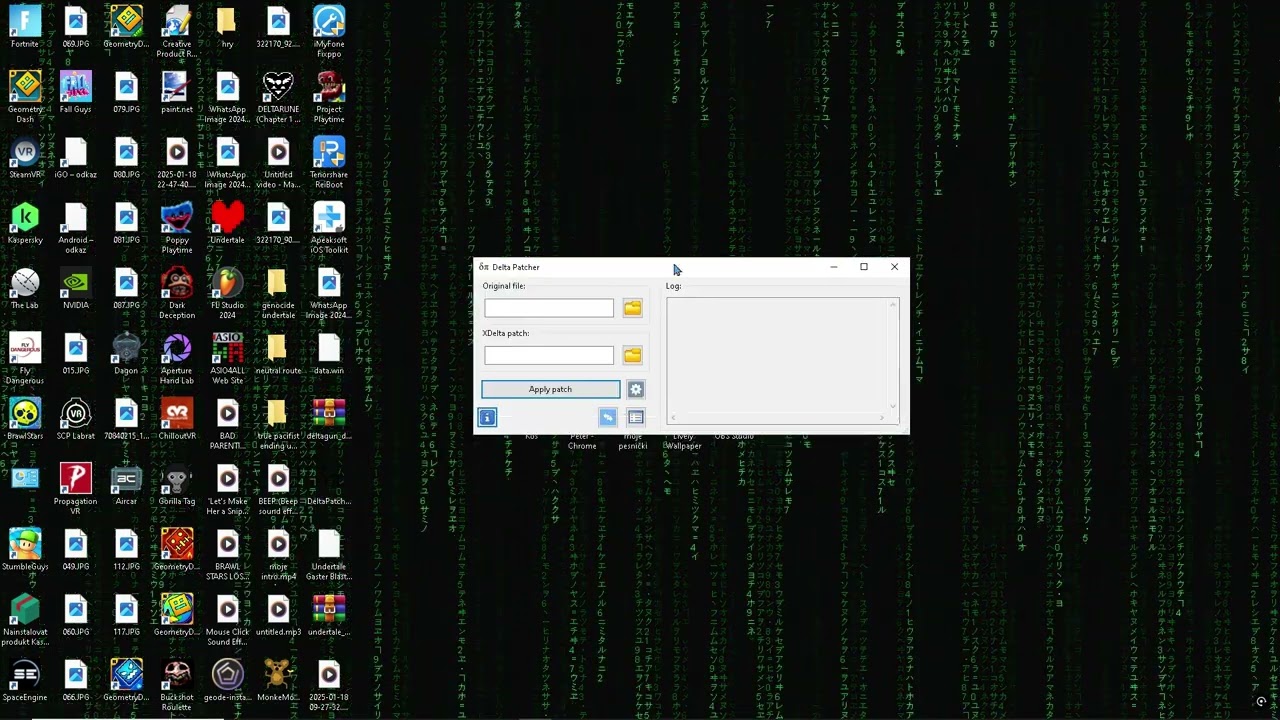Select the Gorilla Tag desktop icon

point(177,485)
